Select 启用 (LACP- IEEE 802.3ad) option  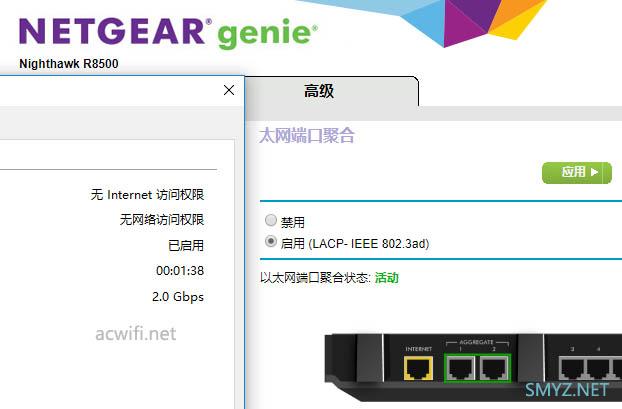[x=271, y=241]
